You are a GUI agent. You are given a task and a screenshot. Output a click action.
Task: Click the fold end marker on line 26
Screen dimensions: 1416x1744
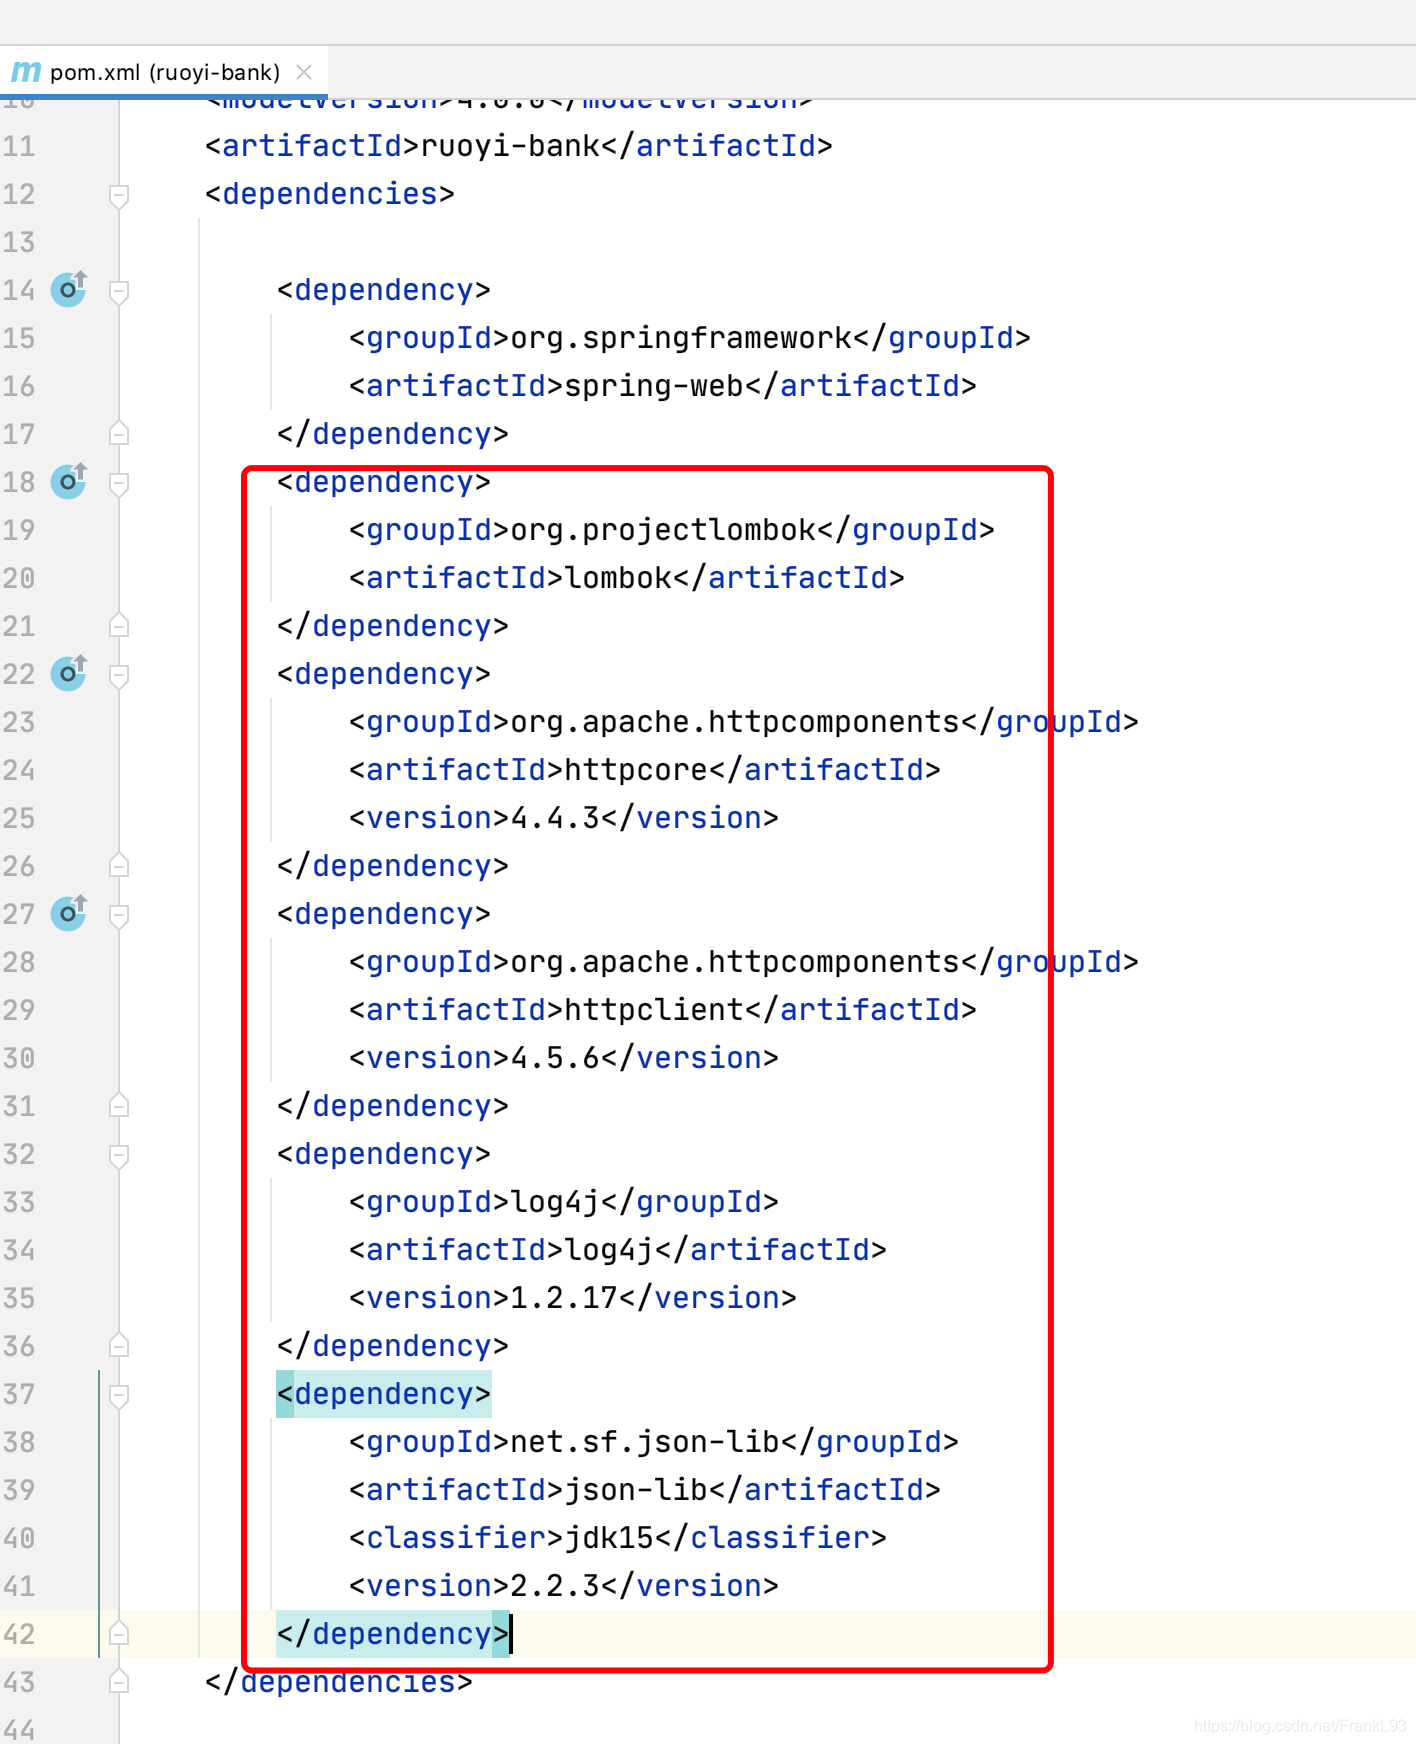119,866
